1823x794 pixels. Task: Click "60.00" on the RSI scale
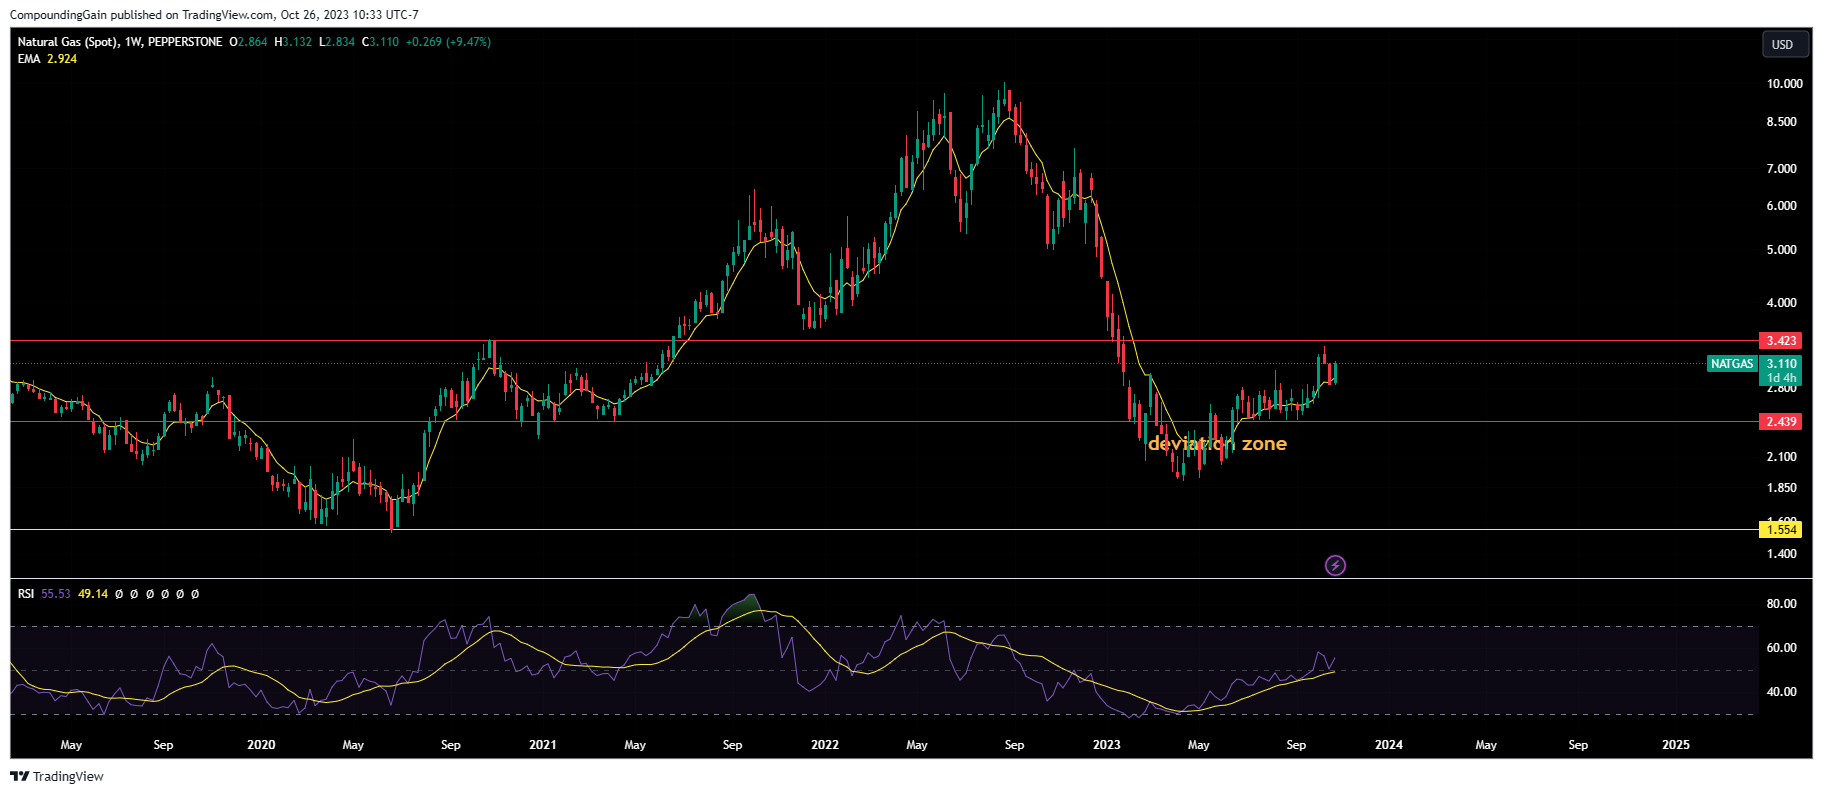point(1781,648)
